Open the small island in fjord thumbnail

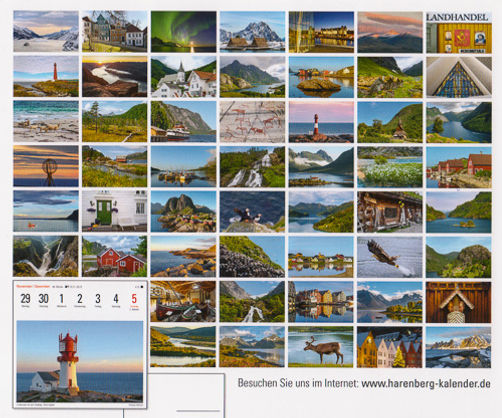click(459, 212)
